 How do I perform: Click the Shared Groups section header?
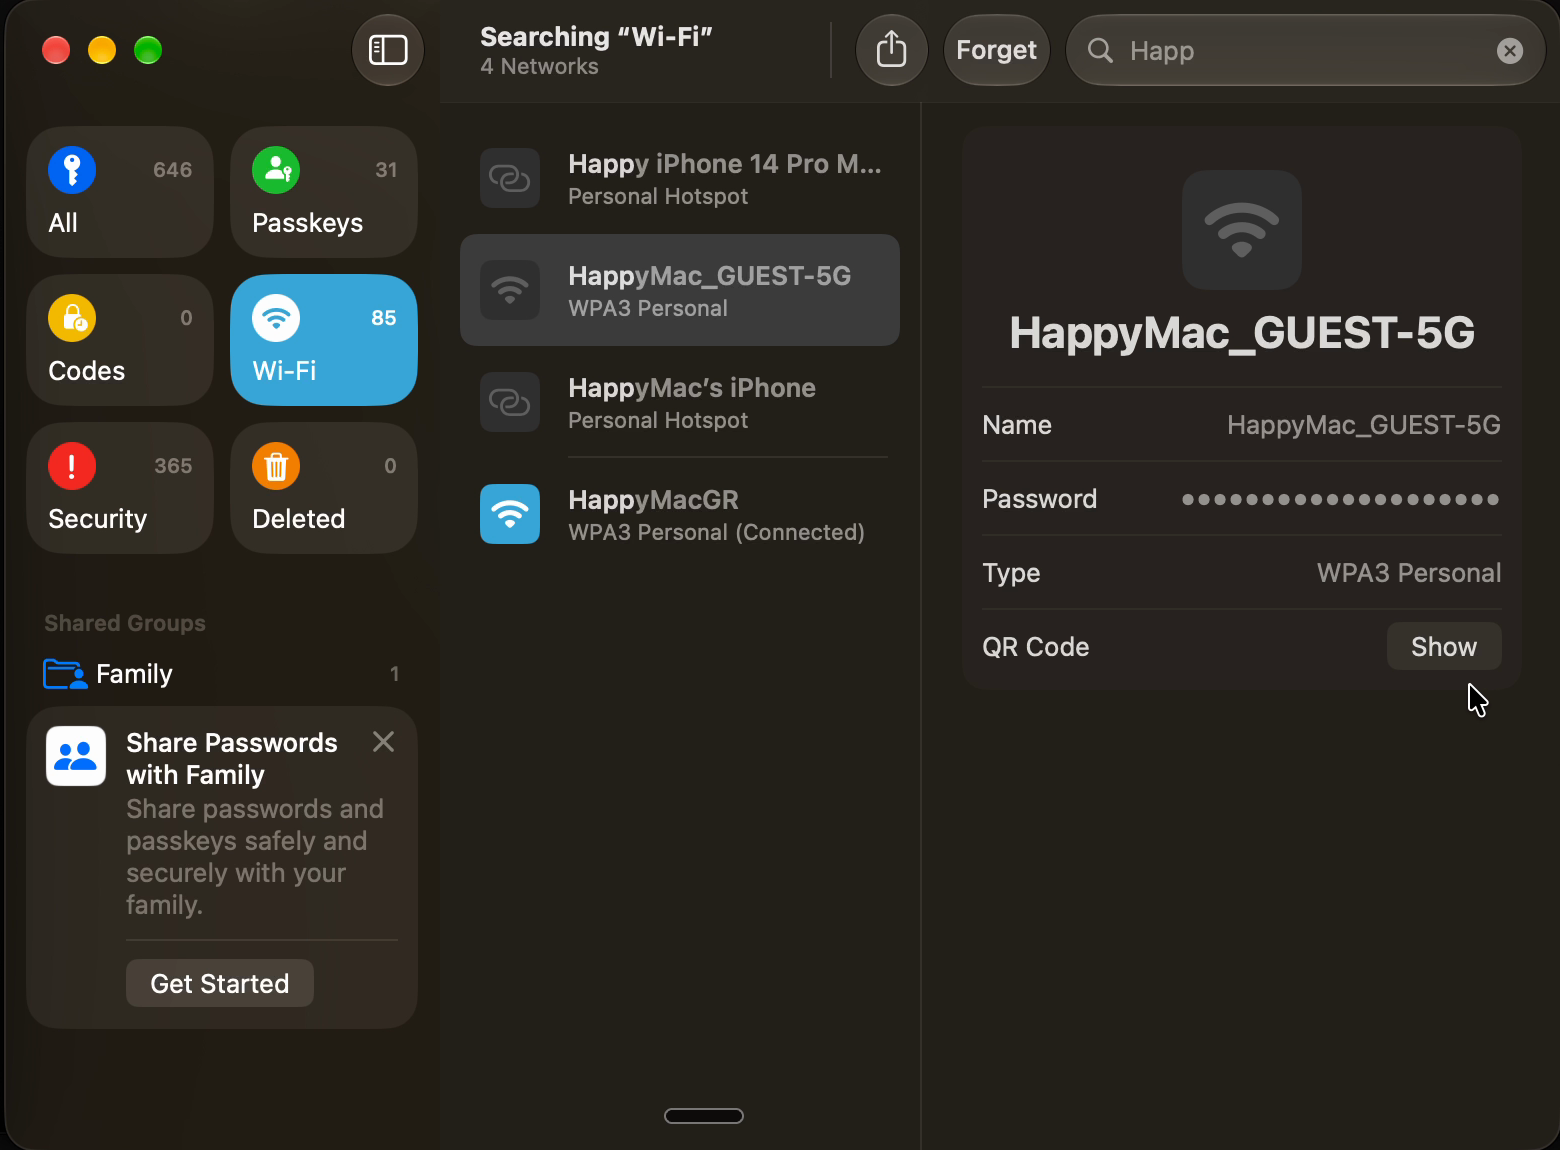point(125,623)
